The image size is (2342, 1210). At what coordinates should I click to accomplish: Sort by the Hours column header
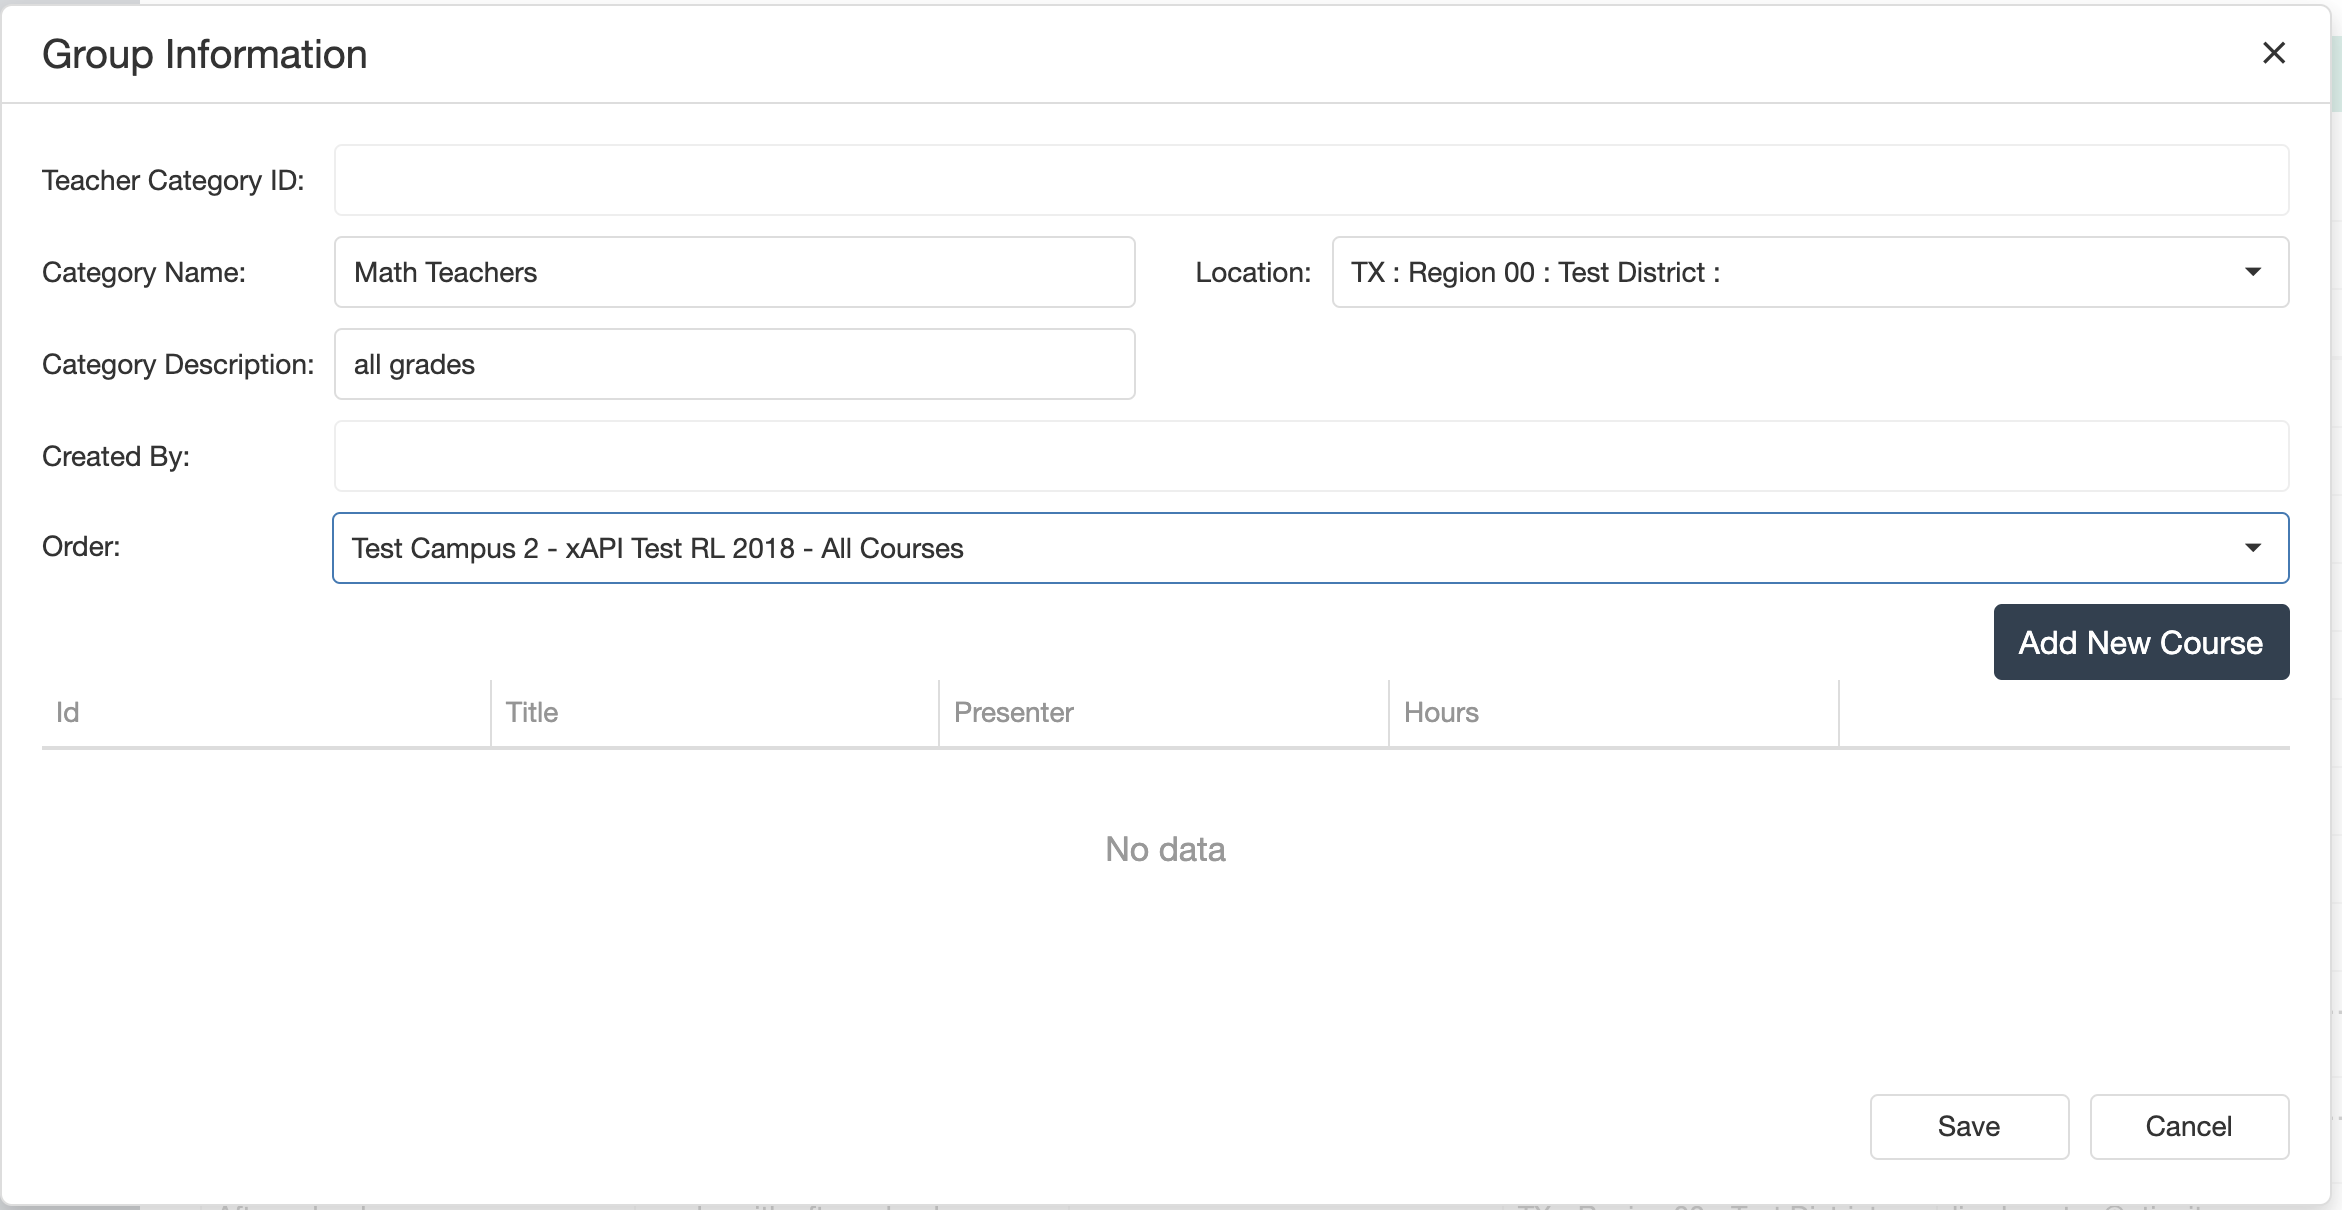point(1441,713)
